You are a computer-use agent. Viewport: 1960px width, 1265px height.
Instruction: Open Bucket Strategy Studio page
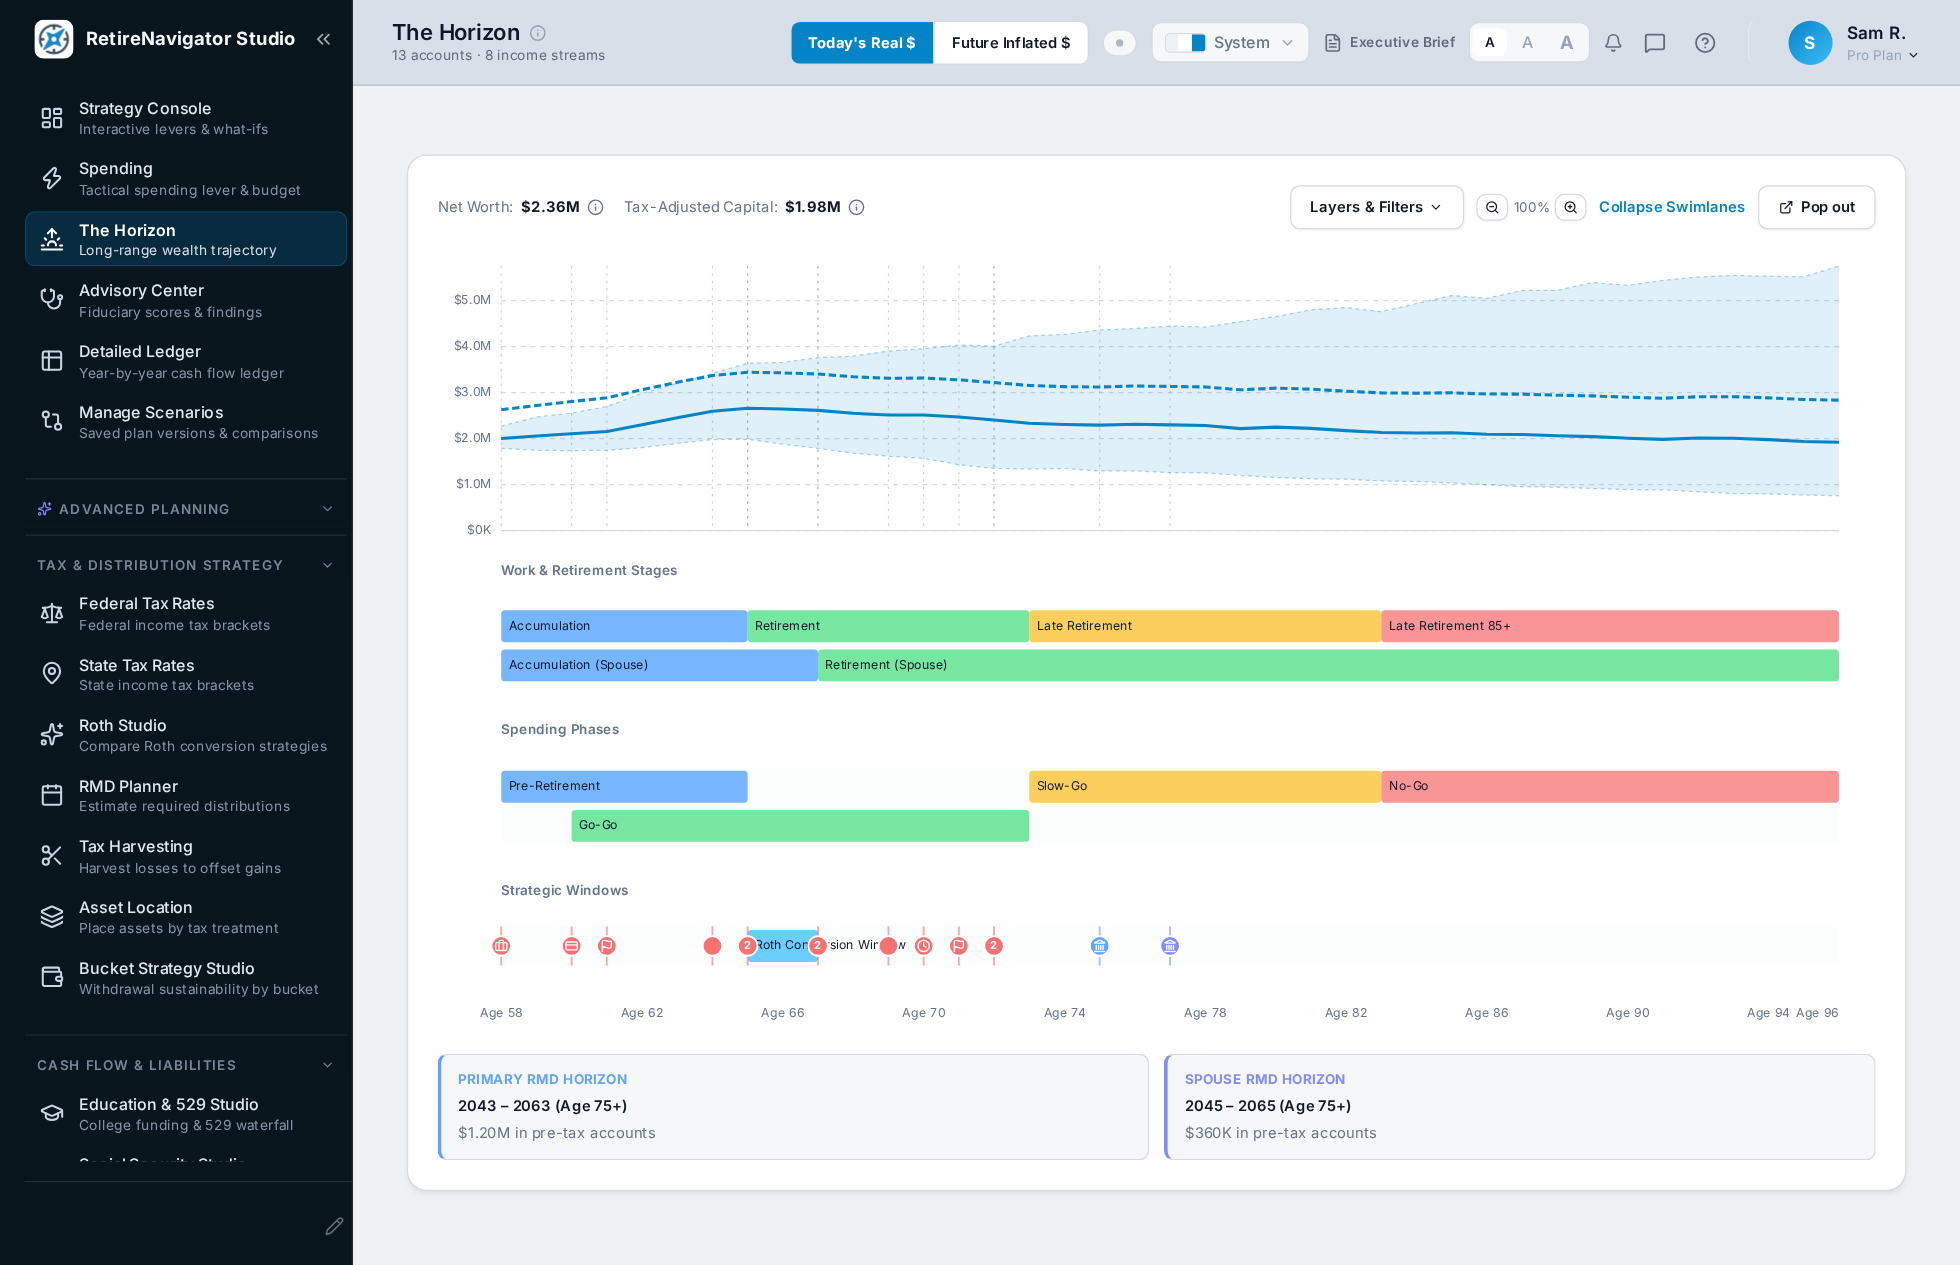pos(186,978)
